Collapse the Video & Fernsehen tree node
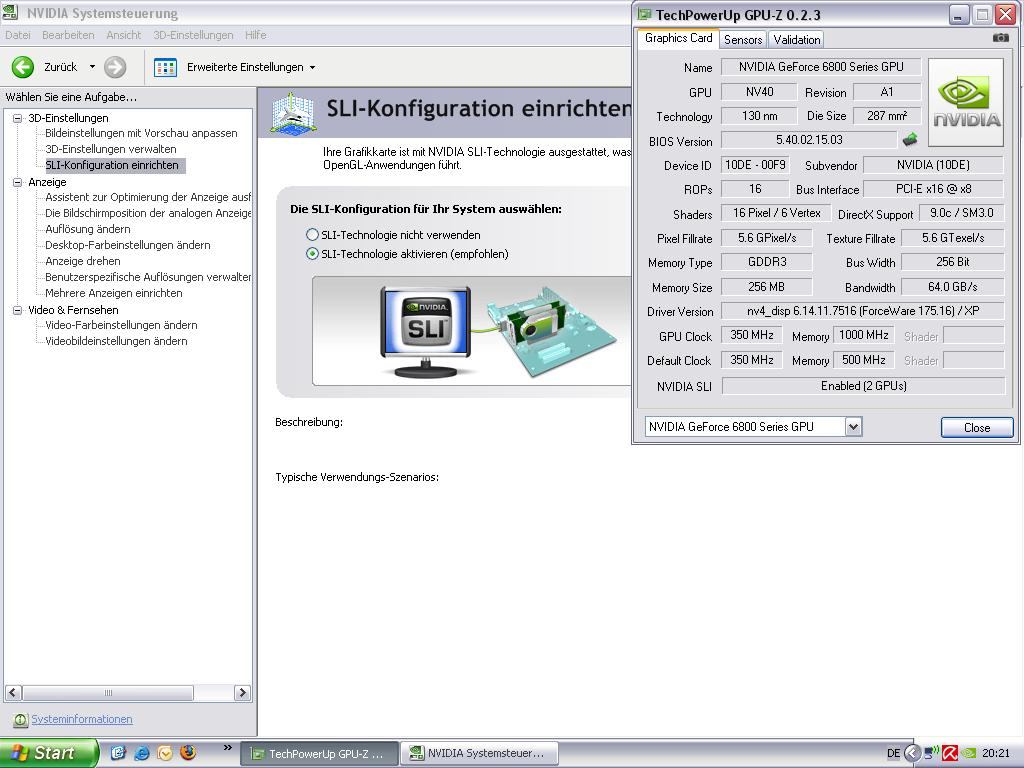Image resolution: width=1024 pixels, height=768 pixels. (x=18, y=310)
